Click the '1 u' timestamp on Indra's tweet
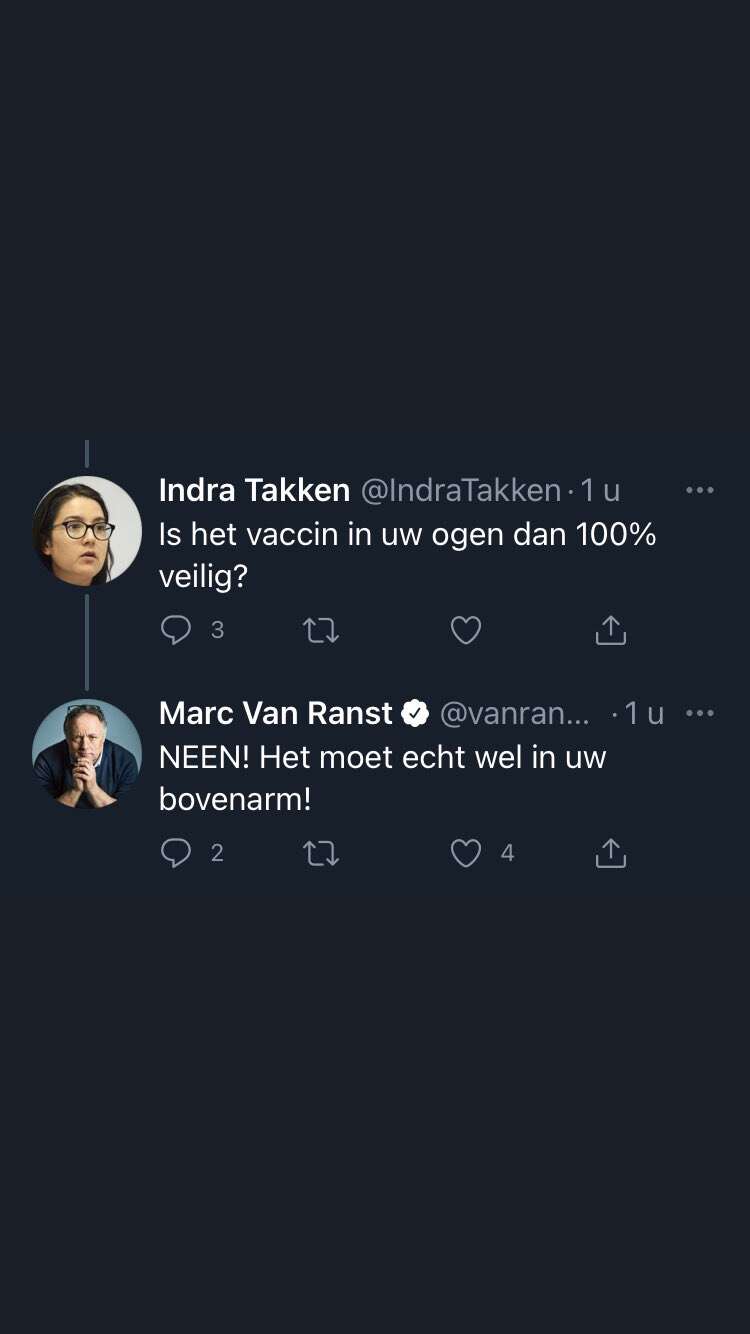Screen dimensions: 750x1334 [x=600, y=490]
